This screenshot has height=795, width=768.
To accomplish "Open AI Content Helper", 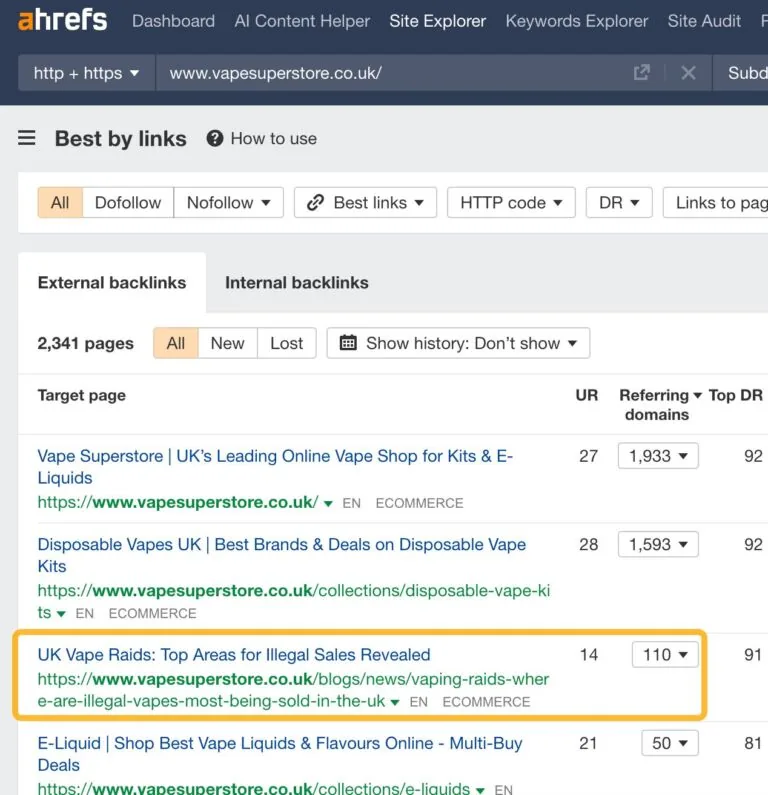I will click(x=302, y=21).
